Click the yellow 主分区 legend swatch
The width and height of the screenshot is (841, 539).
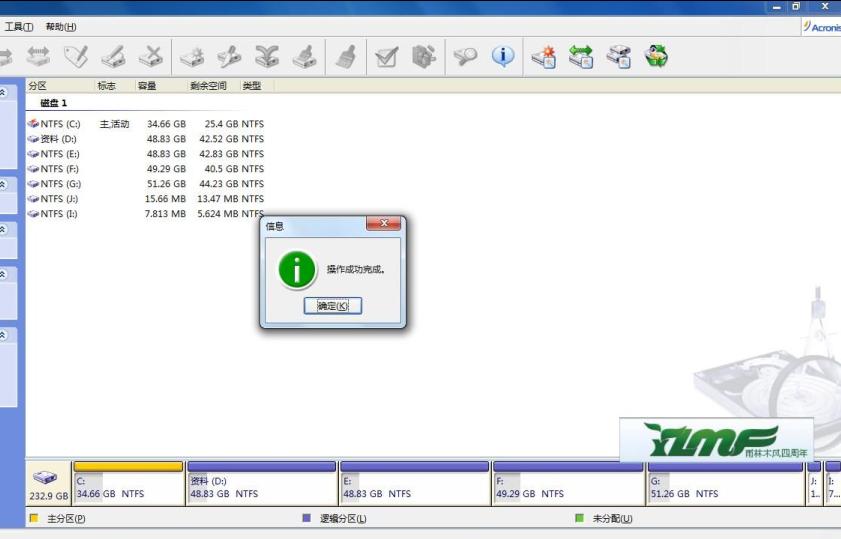(34, 518)
